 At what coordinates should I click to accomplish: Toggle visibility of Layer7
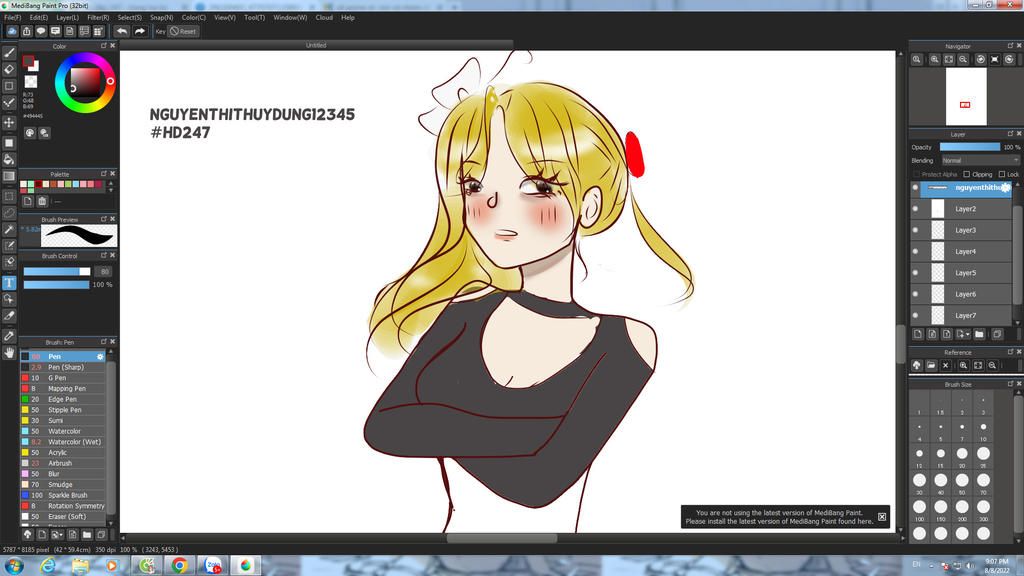point(915,315)
